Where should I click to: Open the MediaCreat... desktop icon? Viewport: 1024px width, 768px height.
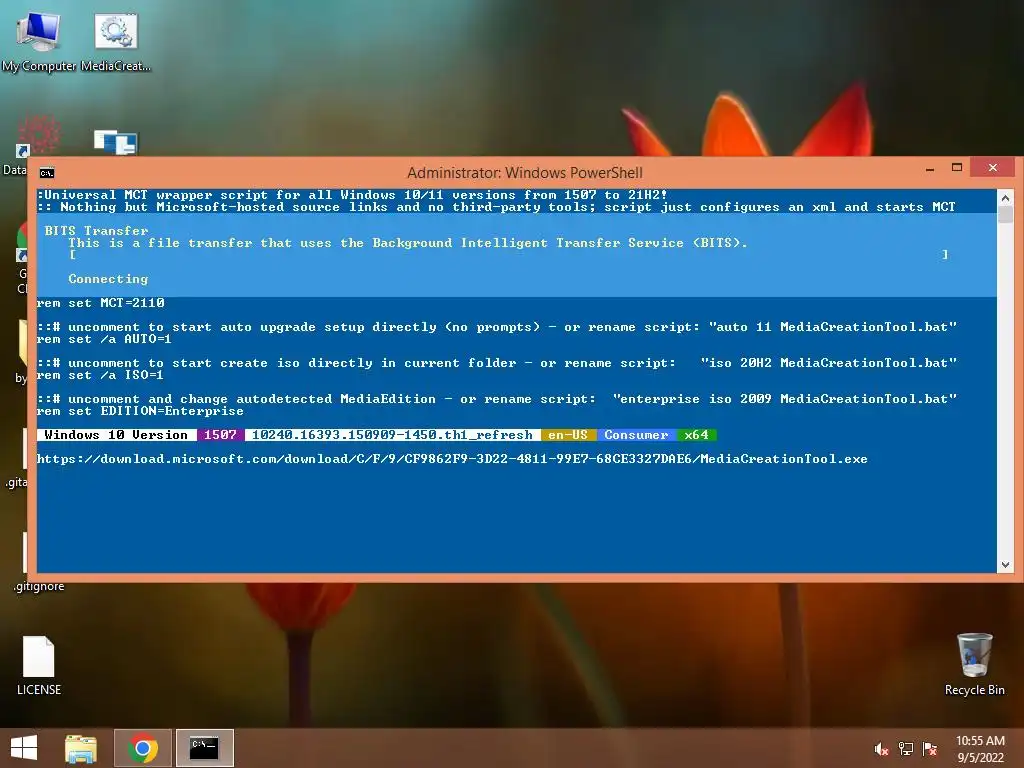[116, 40]
